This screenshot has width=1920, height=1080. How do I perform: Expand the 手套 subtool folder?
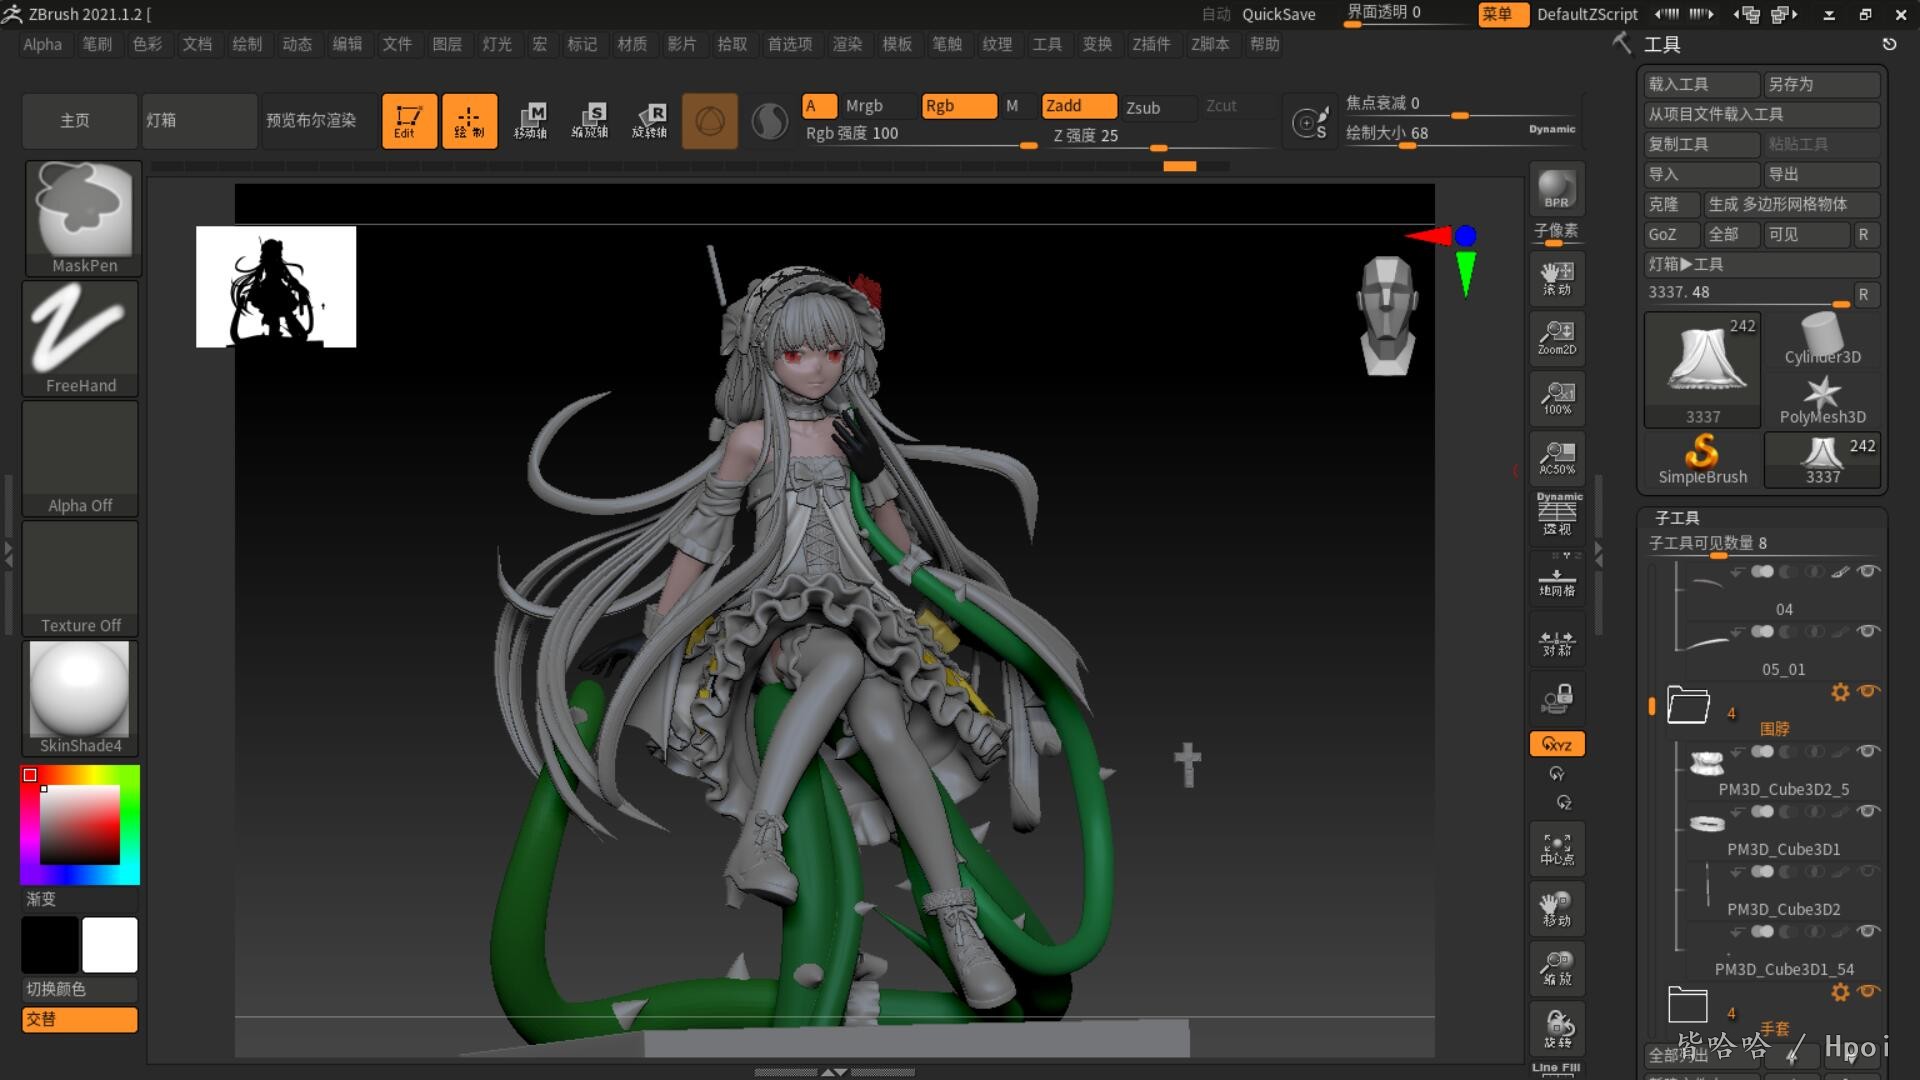[x=1688, y=1005]
